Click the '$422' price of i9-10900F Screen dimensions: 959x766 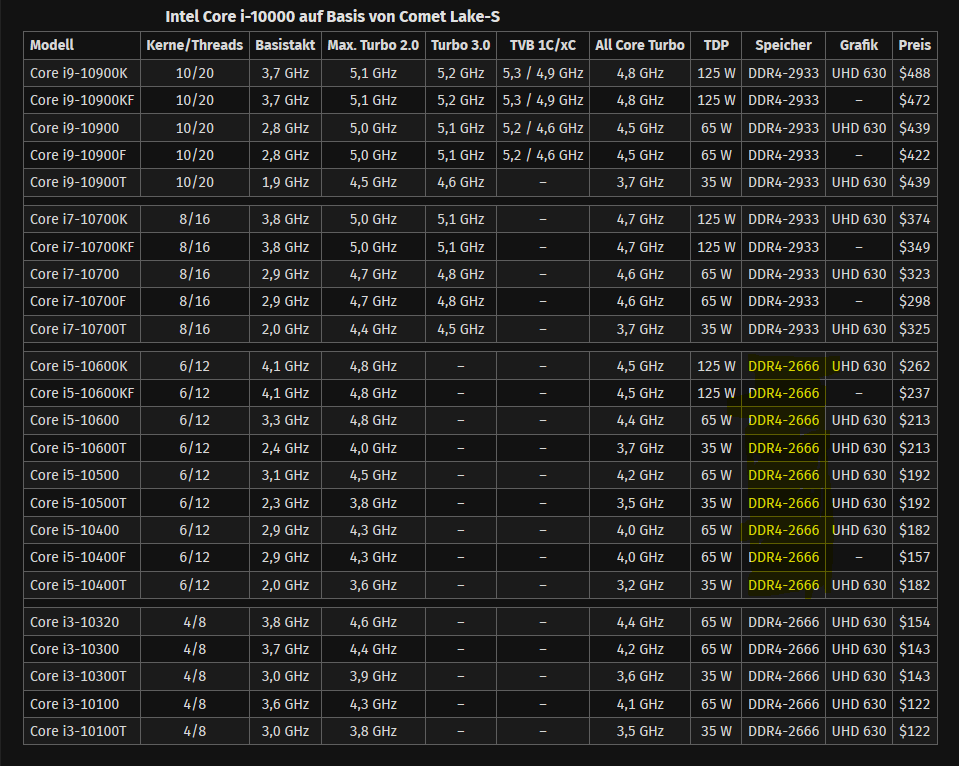914,155
